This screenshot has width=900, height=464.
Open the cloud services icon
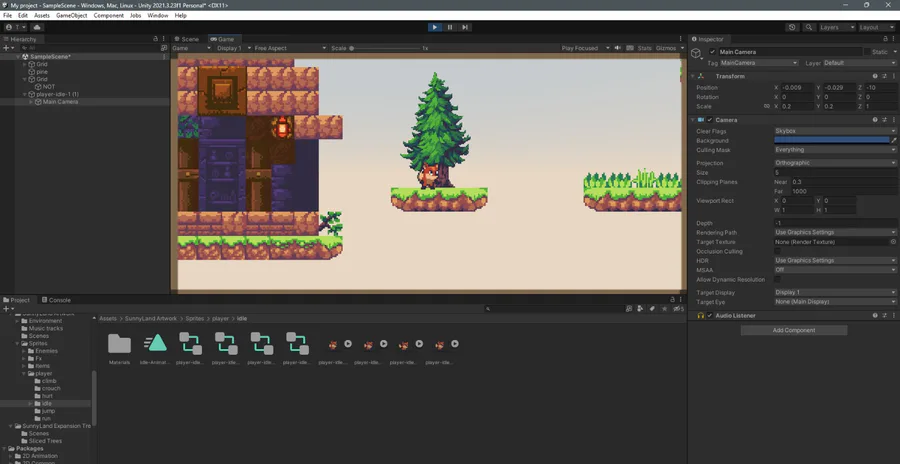(x=37, y=27)
